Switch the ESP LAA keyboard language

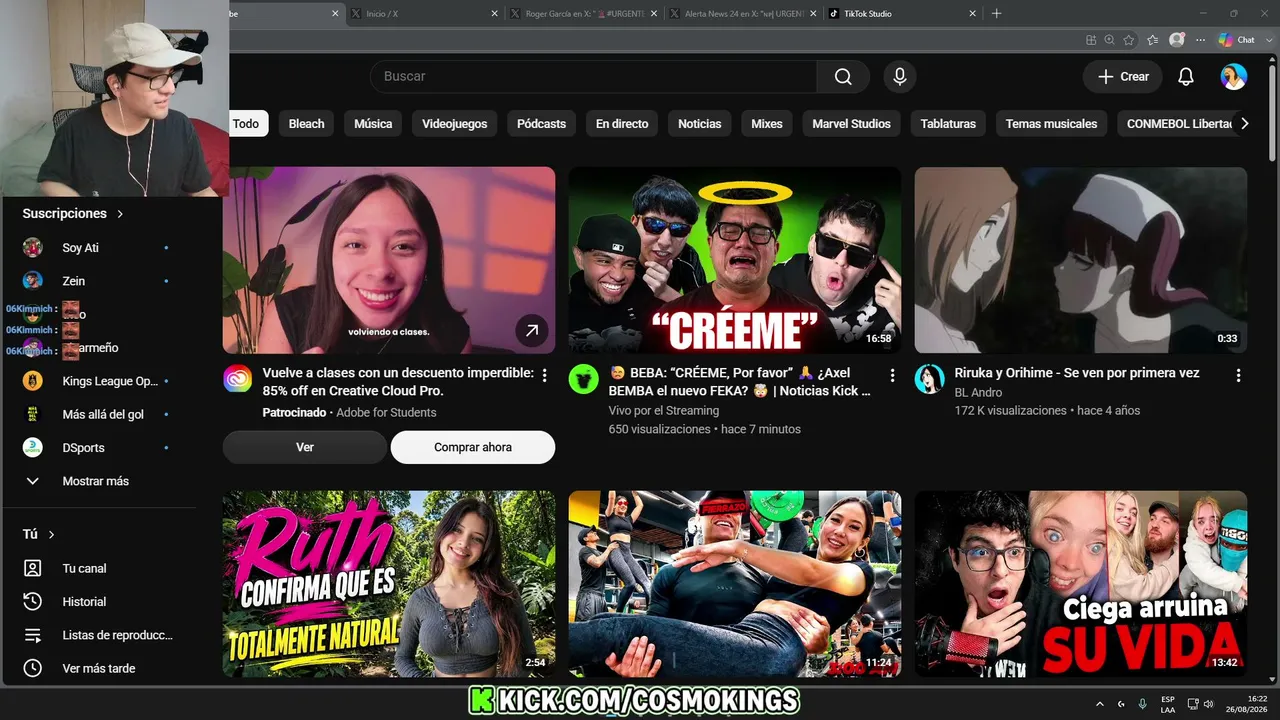[x=1168, y=704]
